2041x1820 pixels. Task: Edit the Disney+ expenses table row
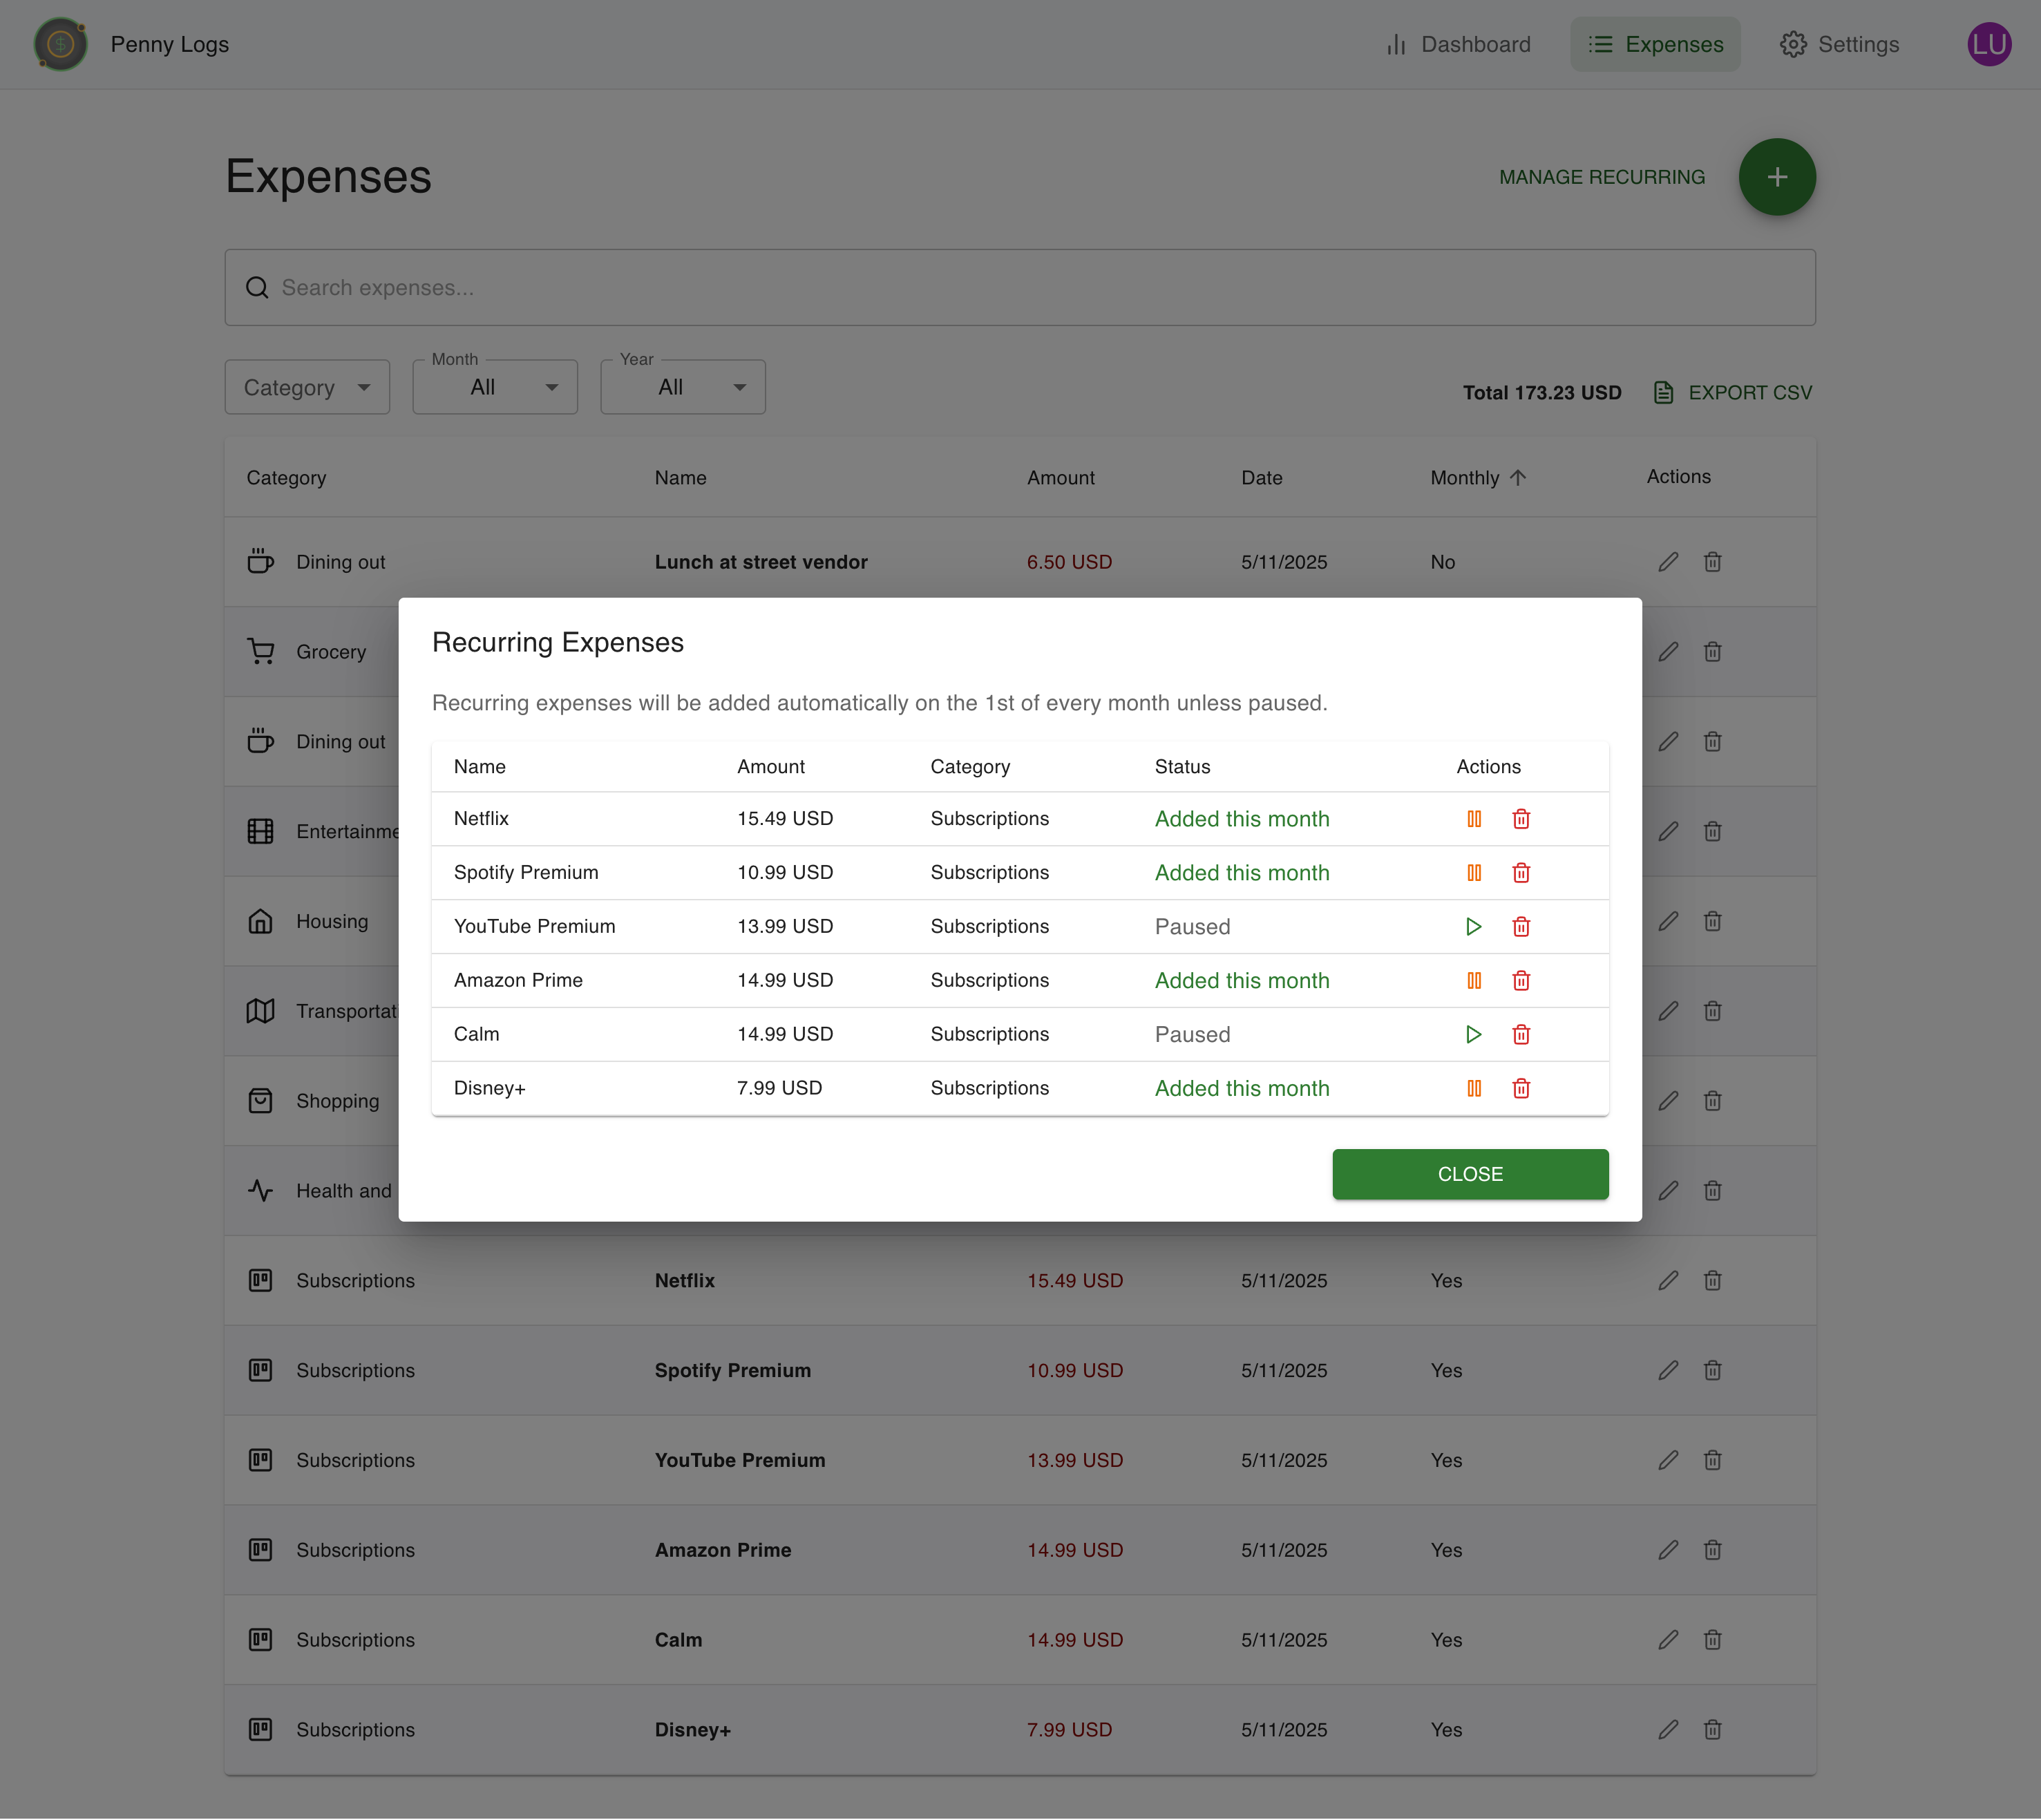[x=1668, y=1730]
